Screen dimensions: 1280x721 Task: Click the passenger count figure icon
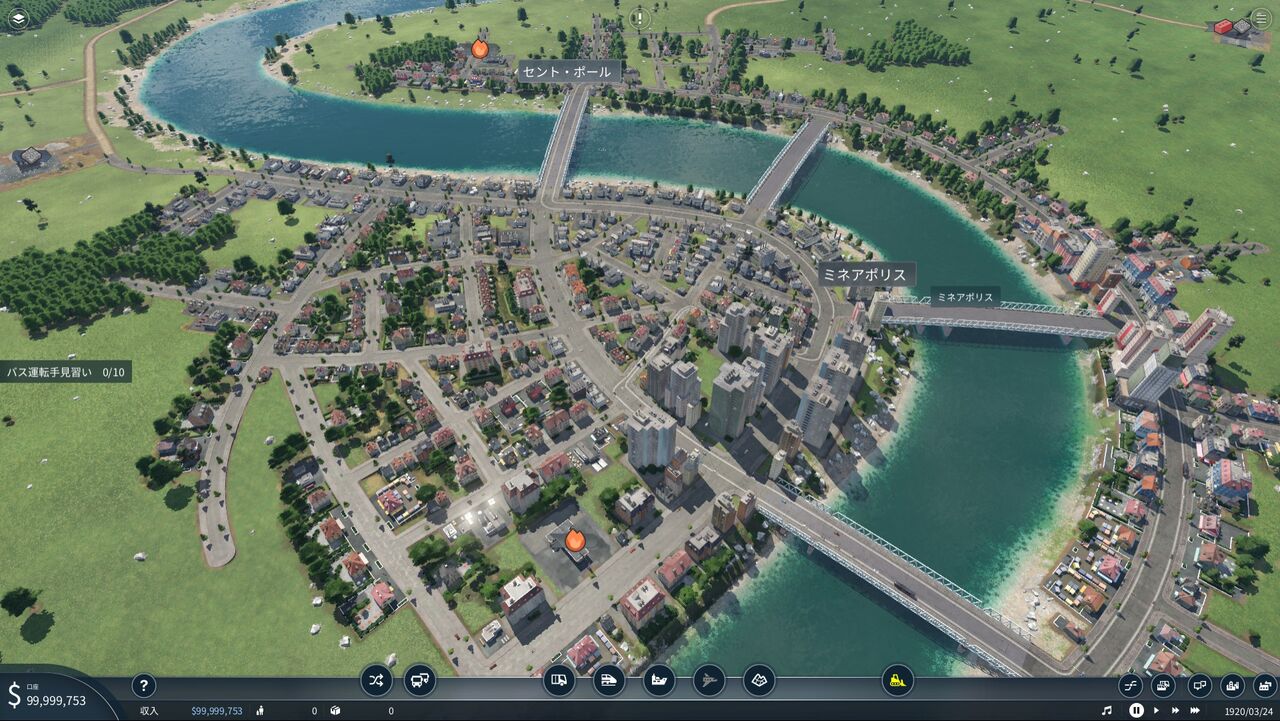[259, 711]
